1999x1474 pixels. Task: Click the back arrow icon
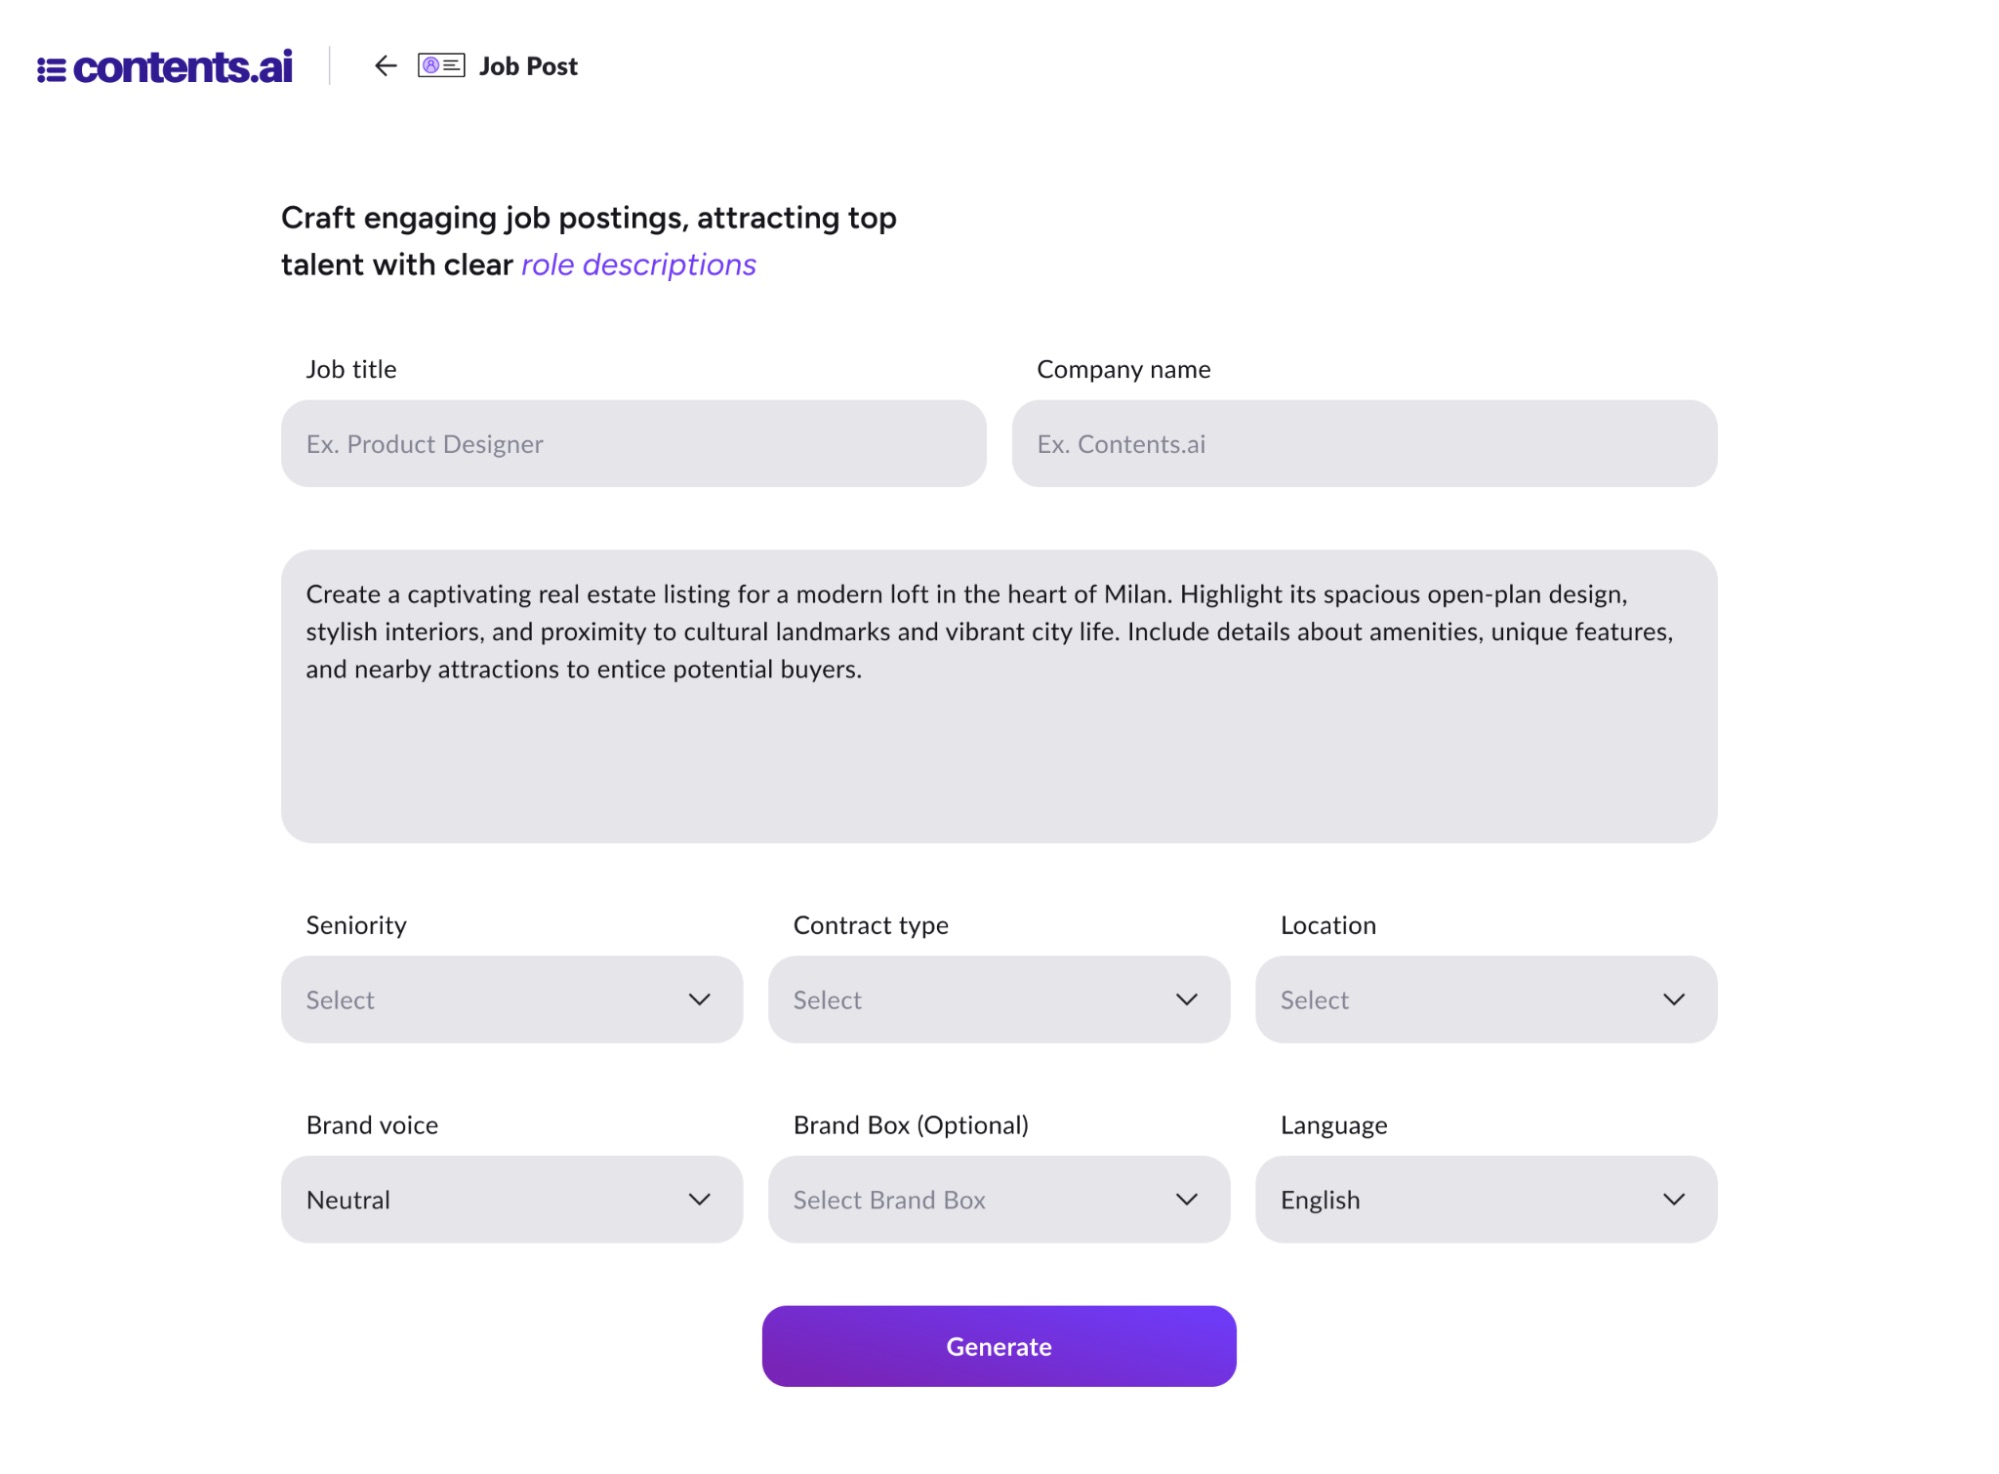coord(385,66)
